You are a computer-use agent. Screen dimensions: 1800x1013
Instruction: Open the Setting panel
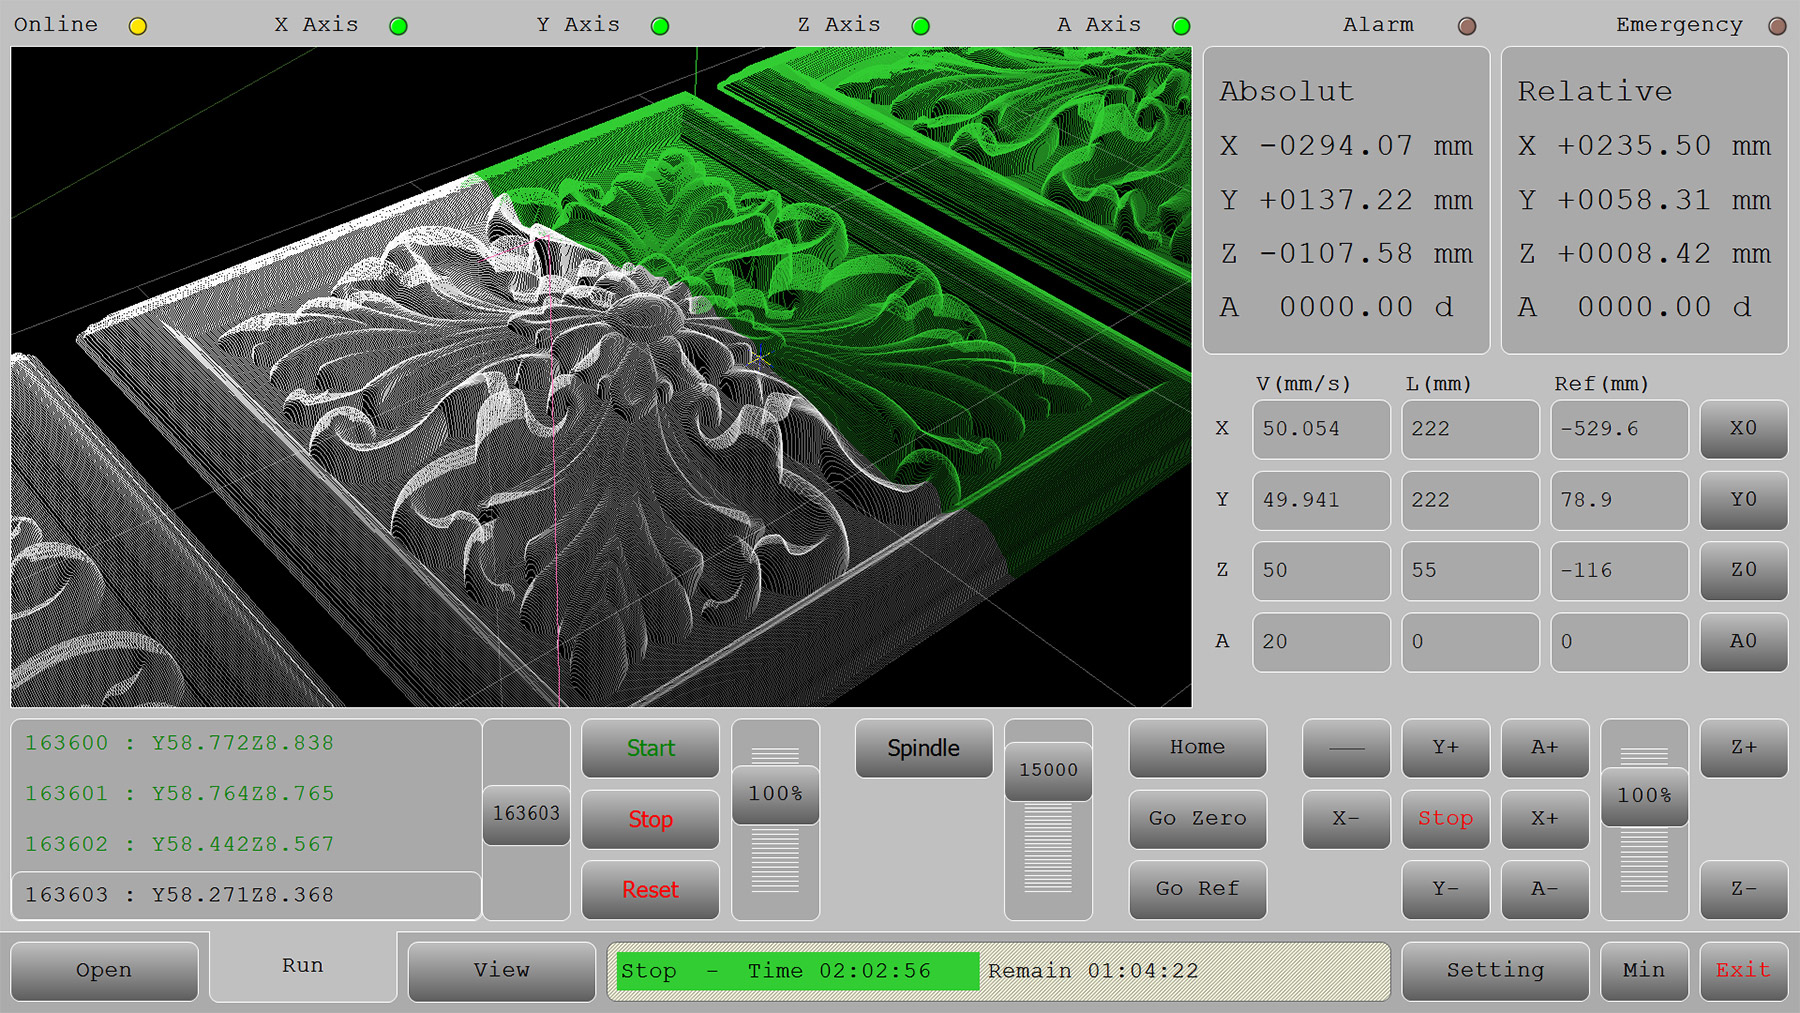tap(1494, 971)
